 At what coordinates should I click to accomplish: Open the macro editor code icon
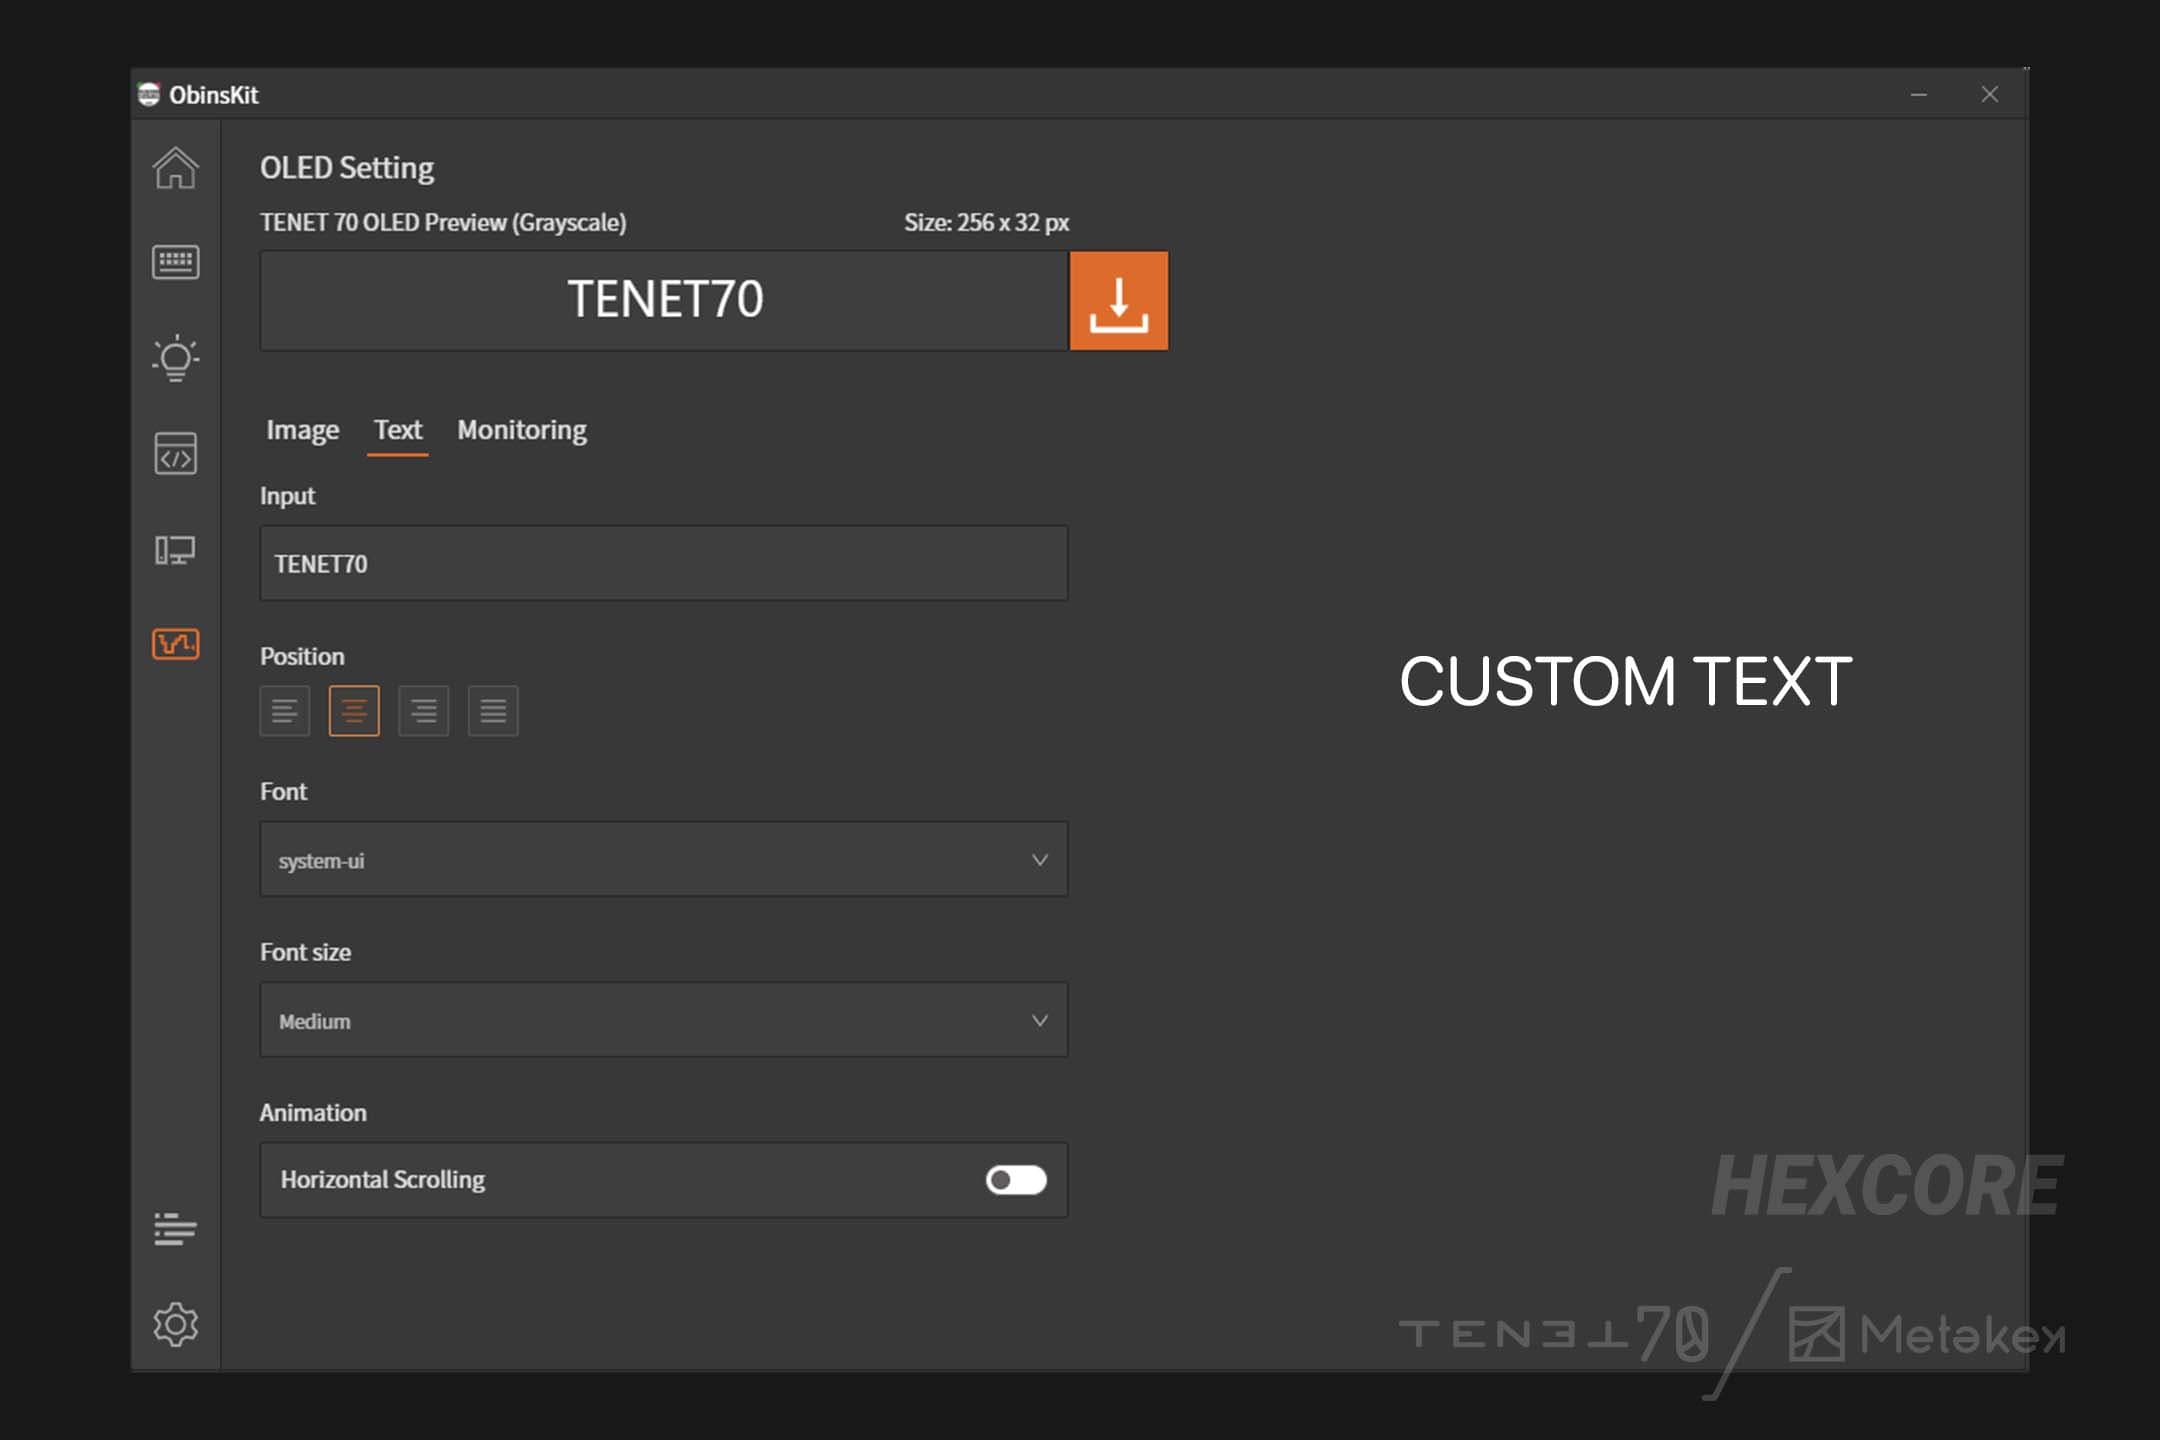176,455
